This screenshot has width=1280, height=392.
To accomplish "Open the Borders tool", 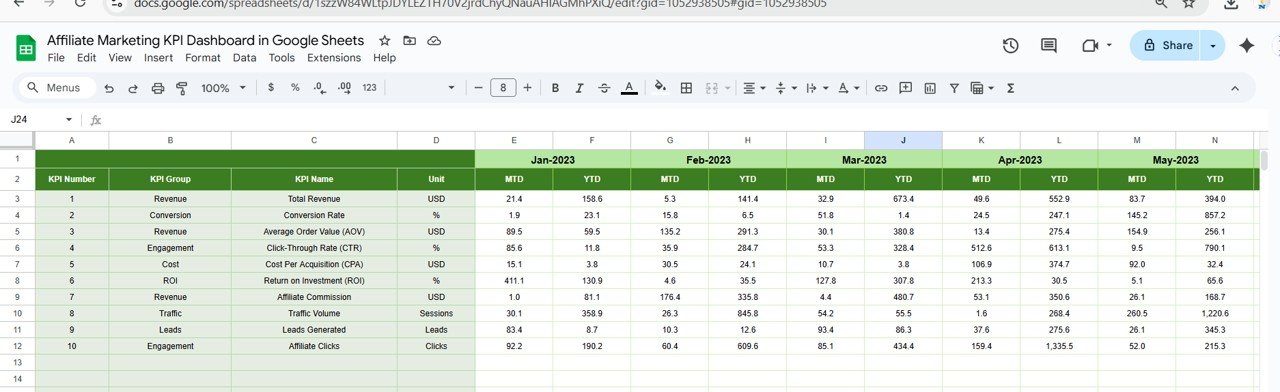I will pos(686,88).
